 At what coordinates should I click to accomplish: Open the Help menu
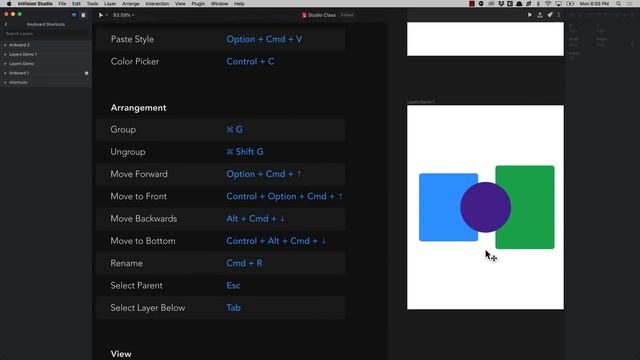coord(239,4)
